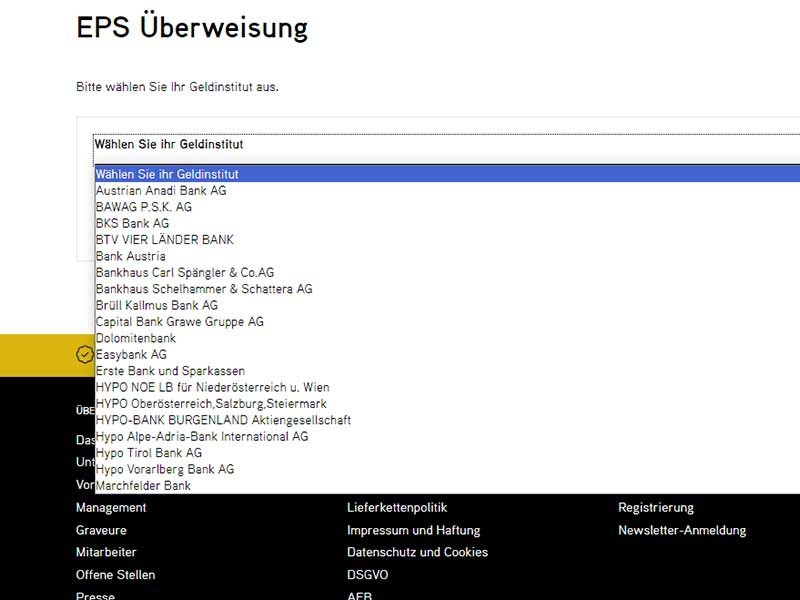Select Dolomitenbank option
Image resolution: width=800 pixels, height=600 pixels.
[x=447, y=338]
